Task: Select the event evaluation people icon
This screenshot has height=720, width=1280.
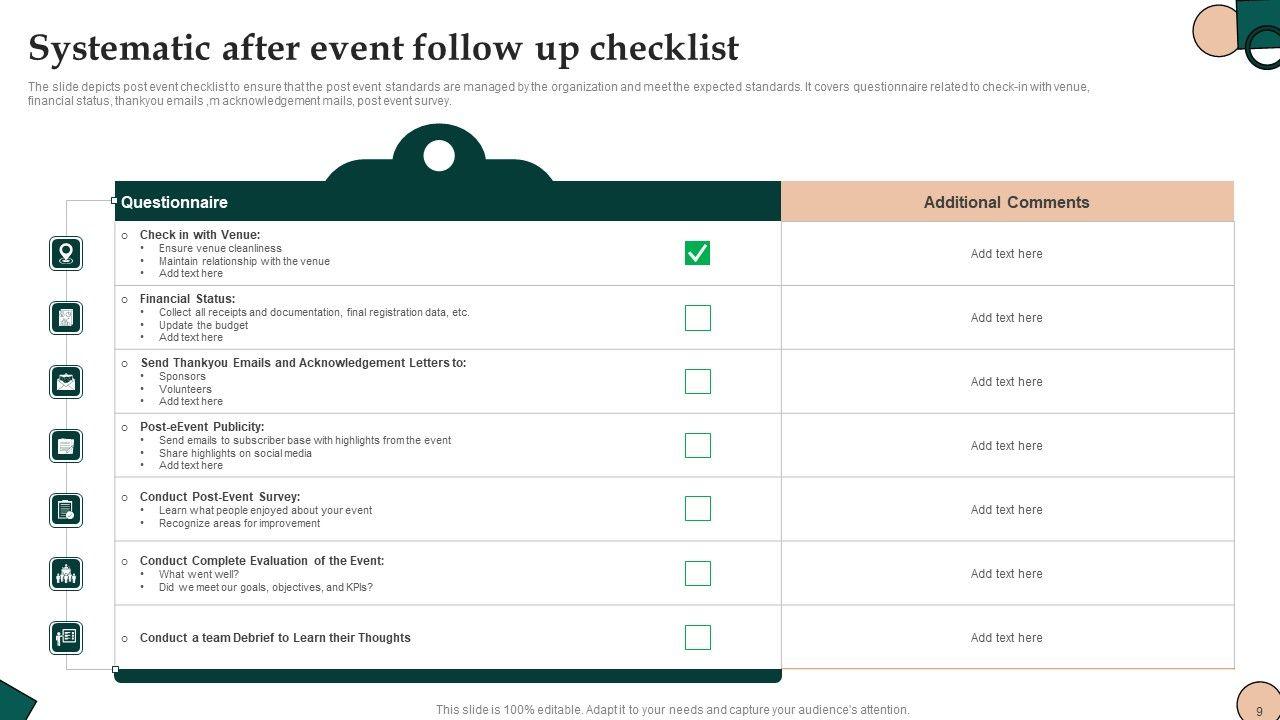Action: [x=66, y=574]
